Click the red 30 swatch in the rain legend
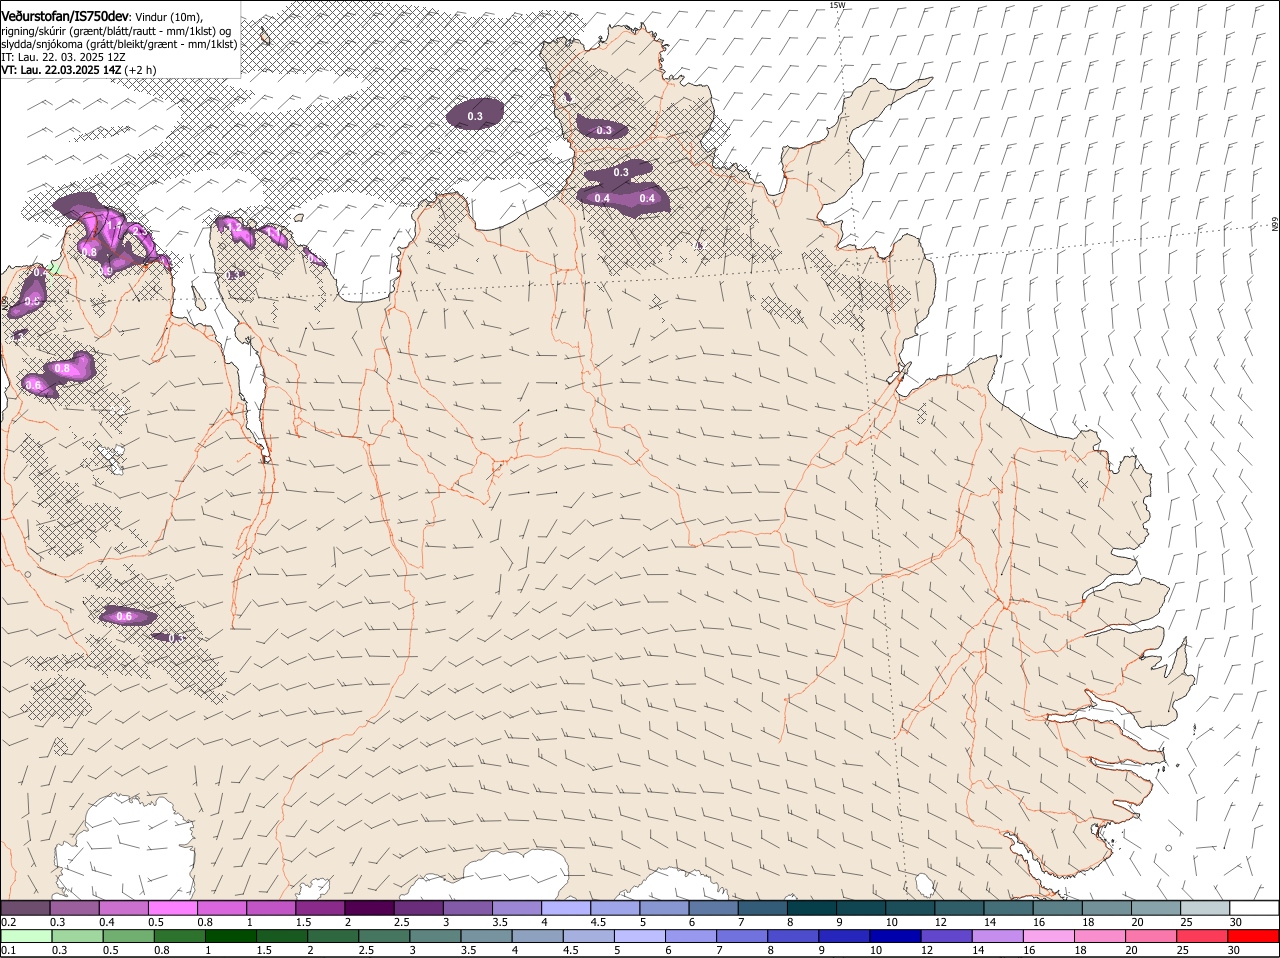 (x=1254, y=936)
